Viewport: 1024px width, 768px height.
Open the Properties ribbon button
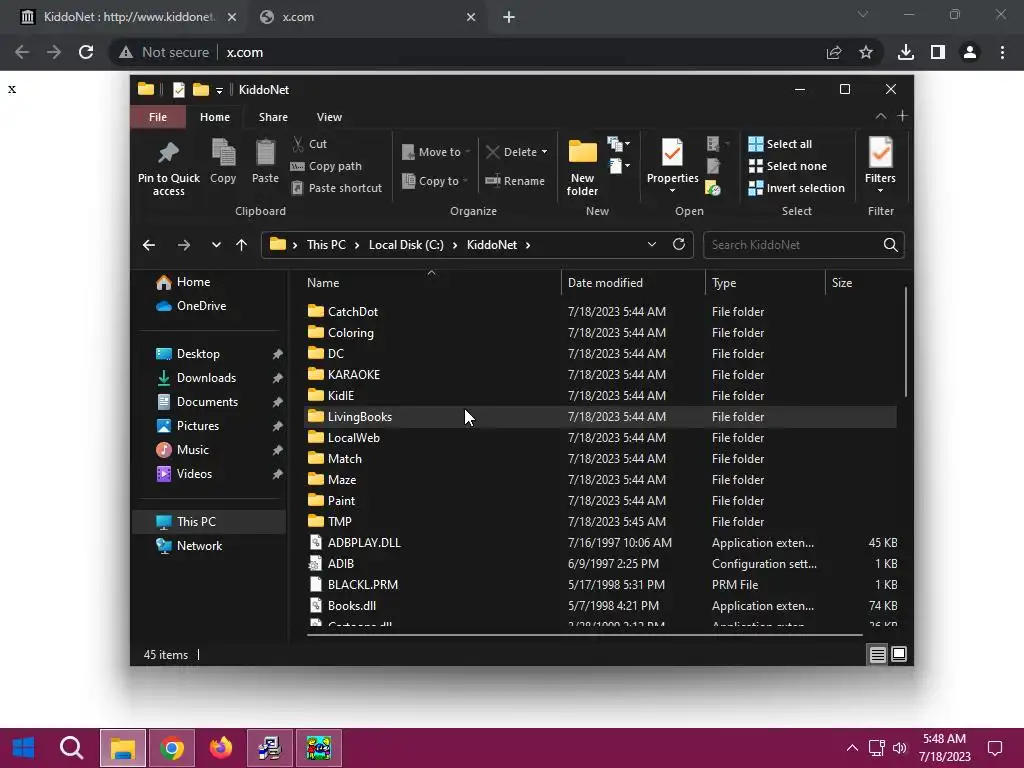point(672,165)
